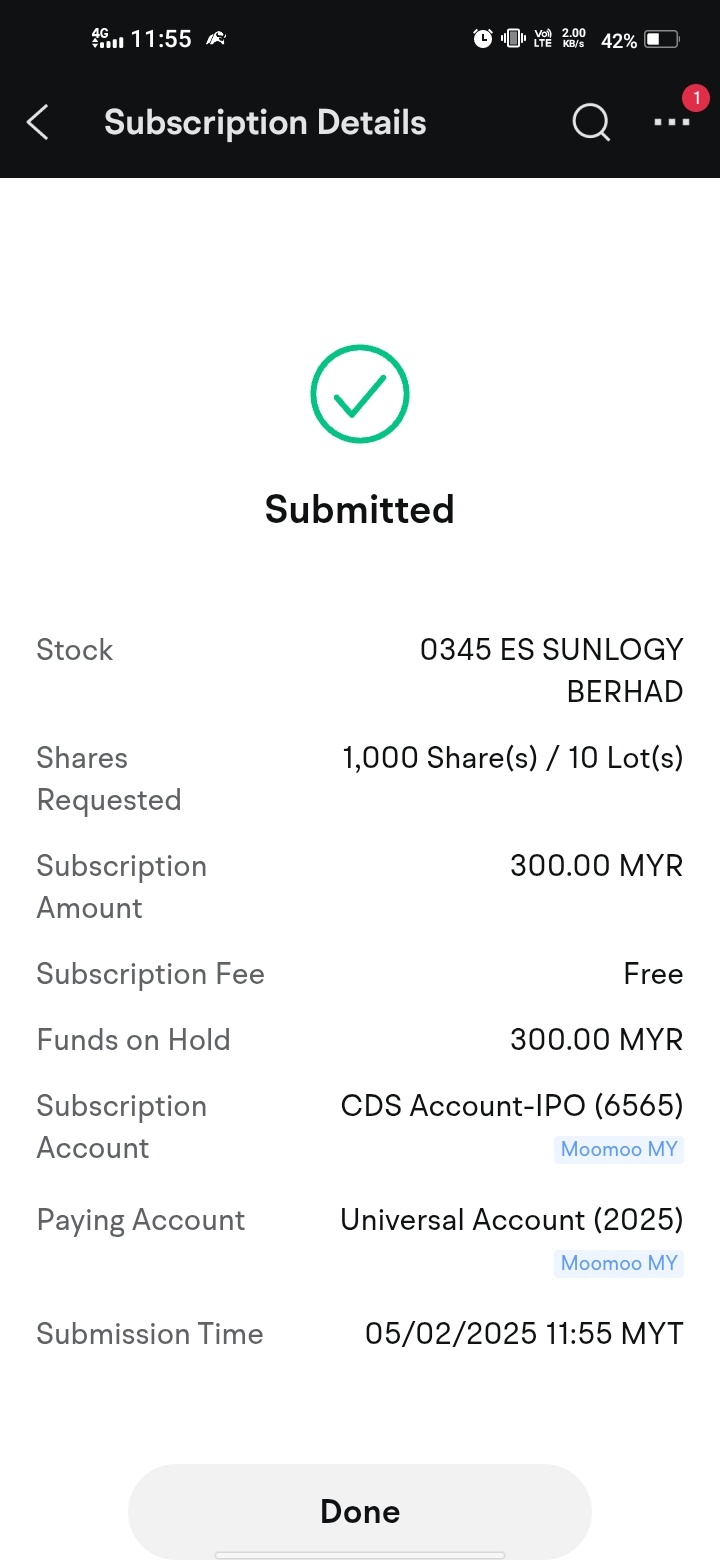
Task: Tap the Shares Requested value
Action: coord(513,758)
